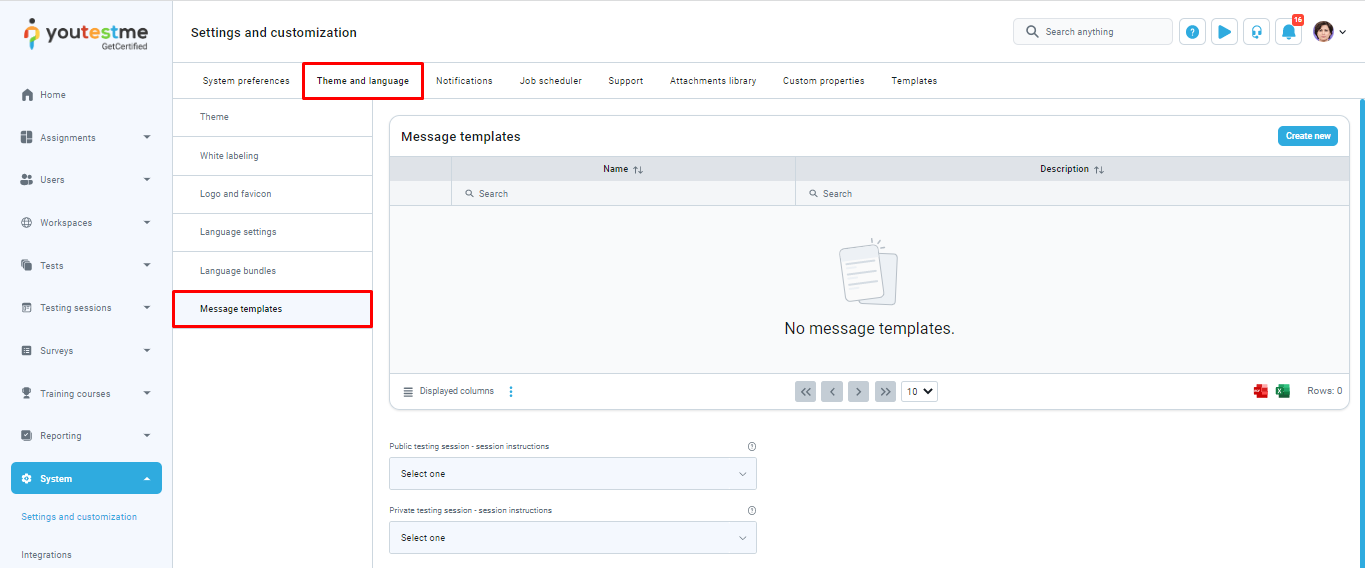Click the support headset icon
Screen dimensions: 1365x568
[x=1256, y=32]
